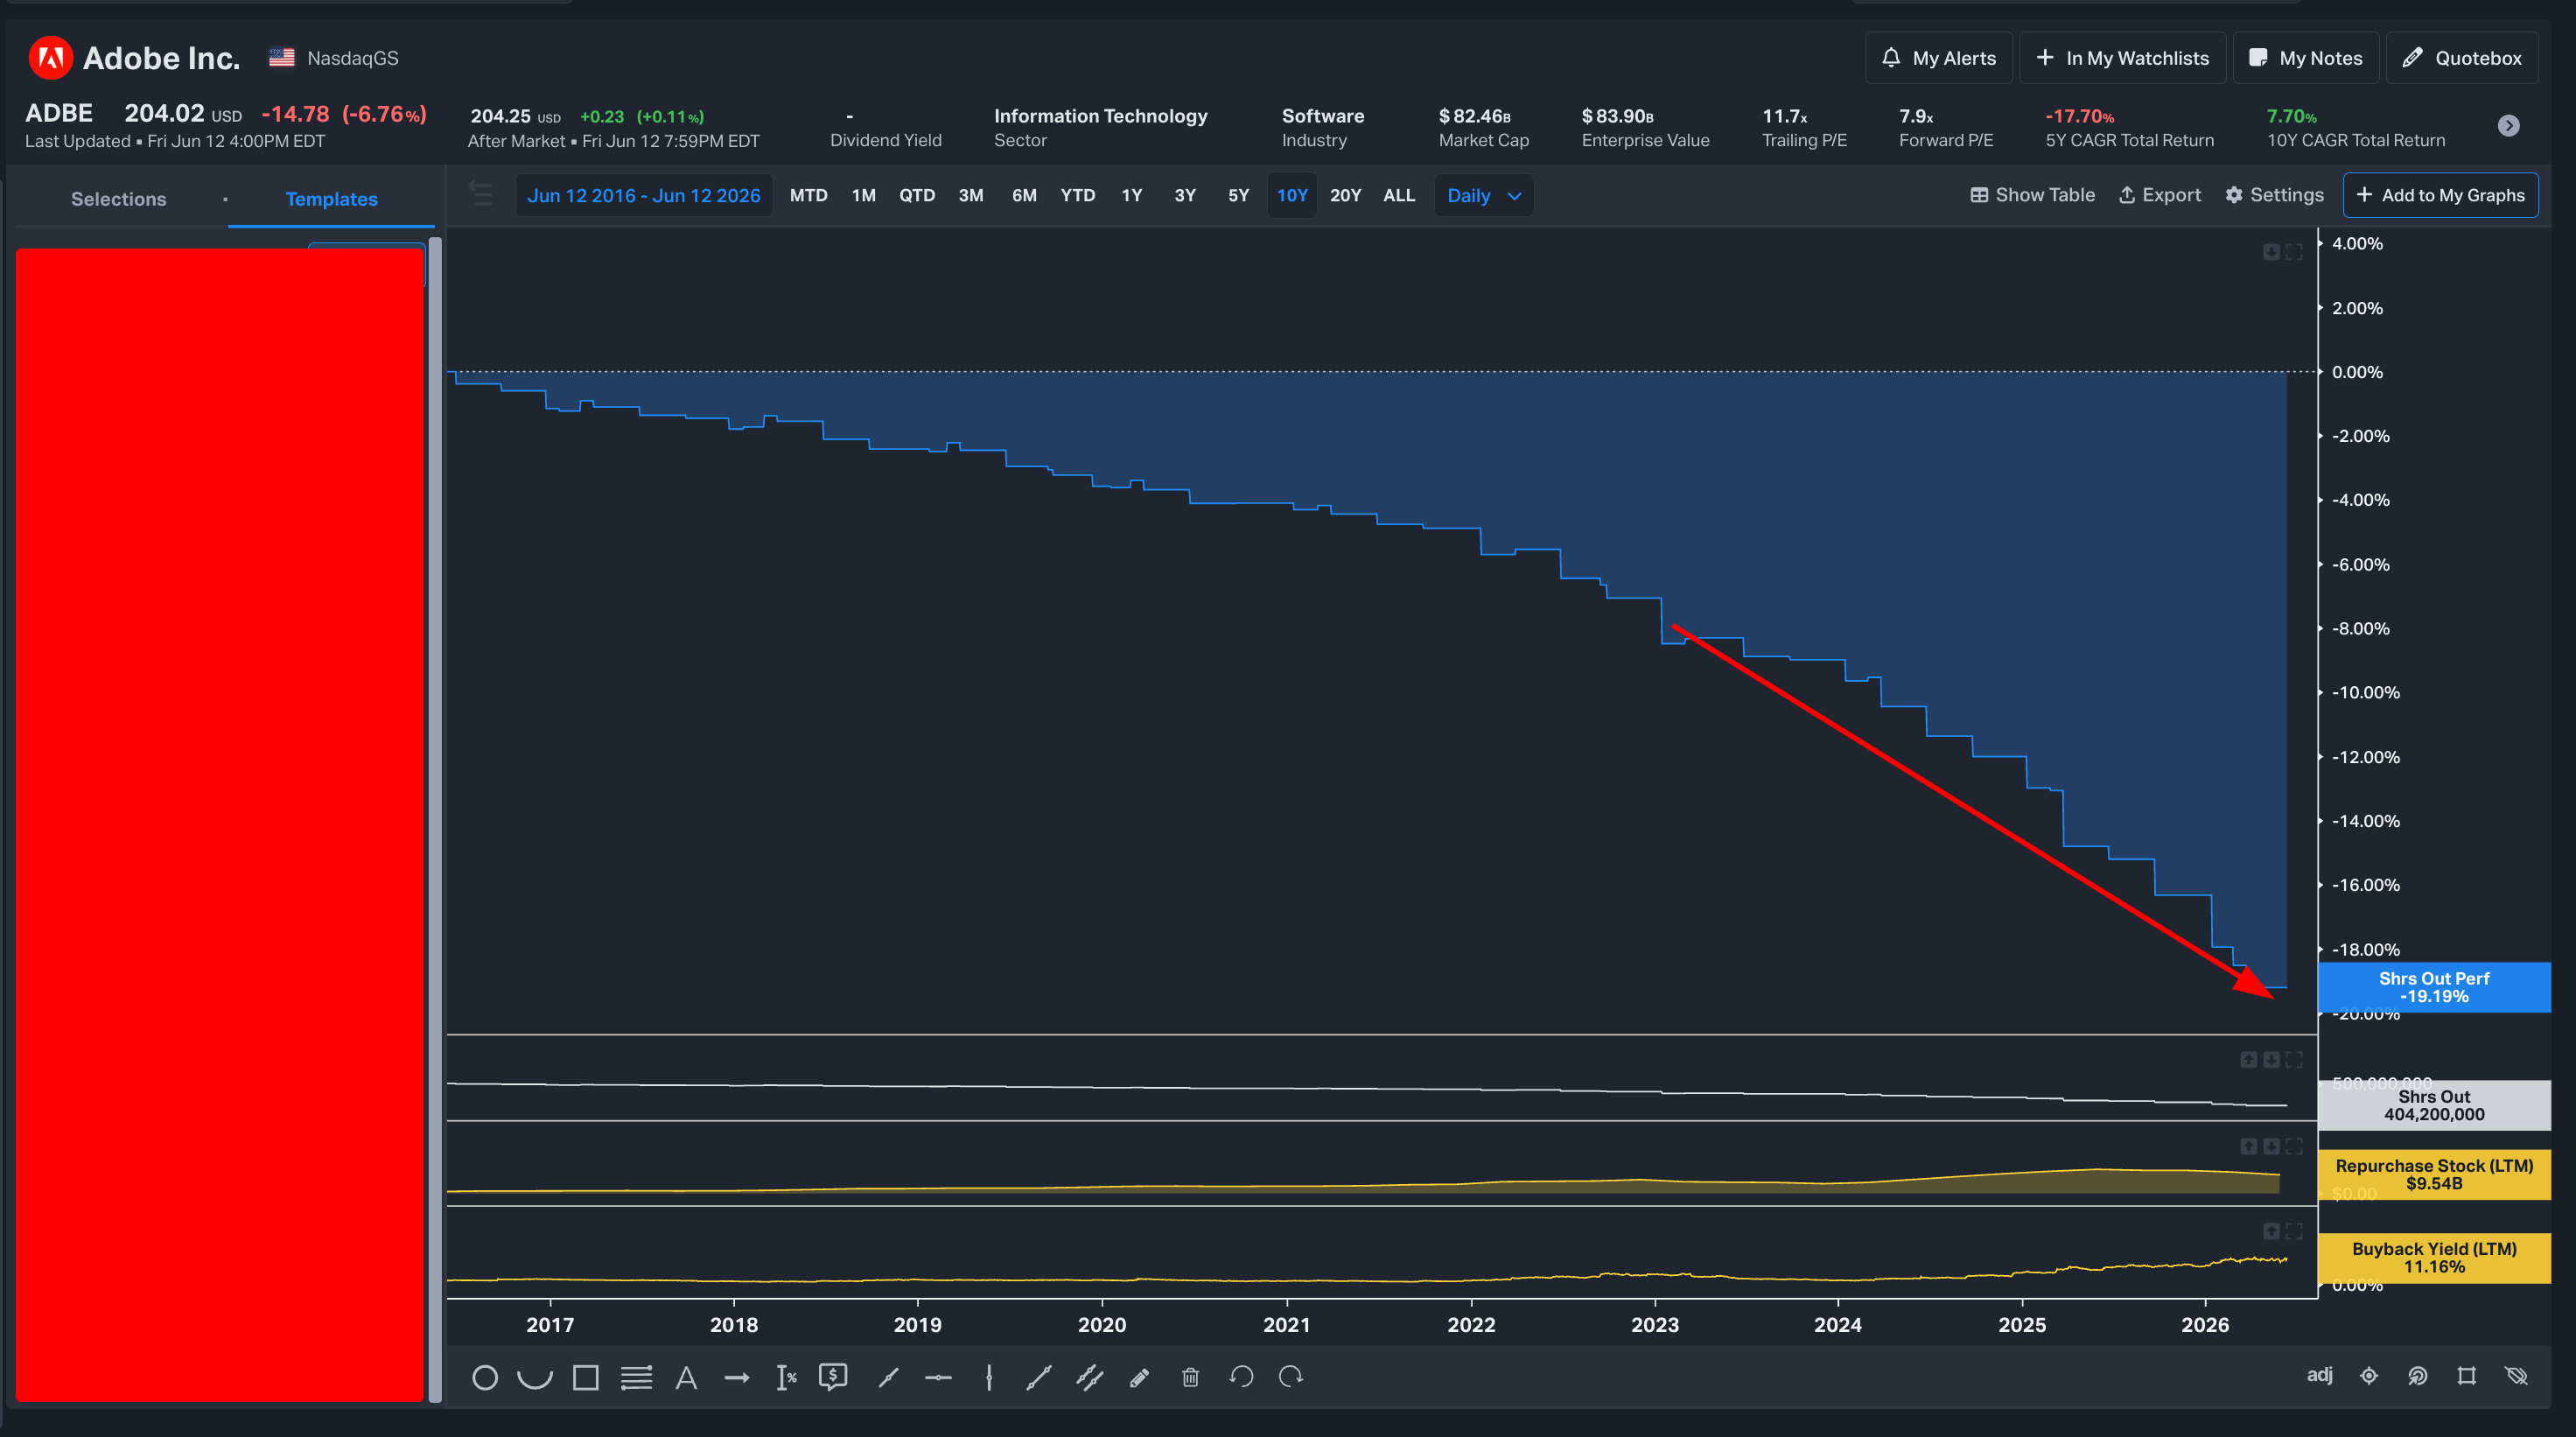This screenshot has height=1437, width=2576.
Task: Toggle the crosshair target mode
Action: coord(2369,1377)
